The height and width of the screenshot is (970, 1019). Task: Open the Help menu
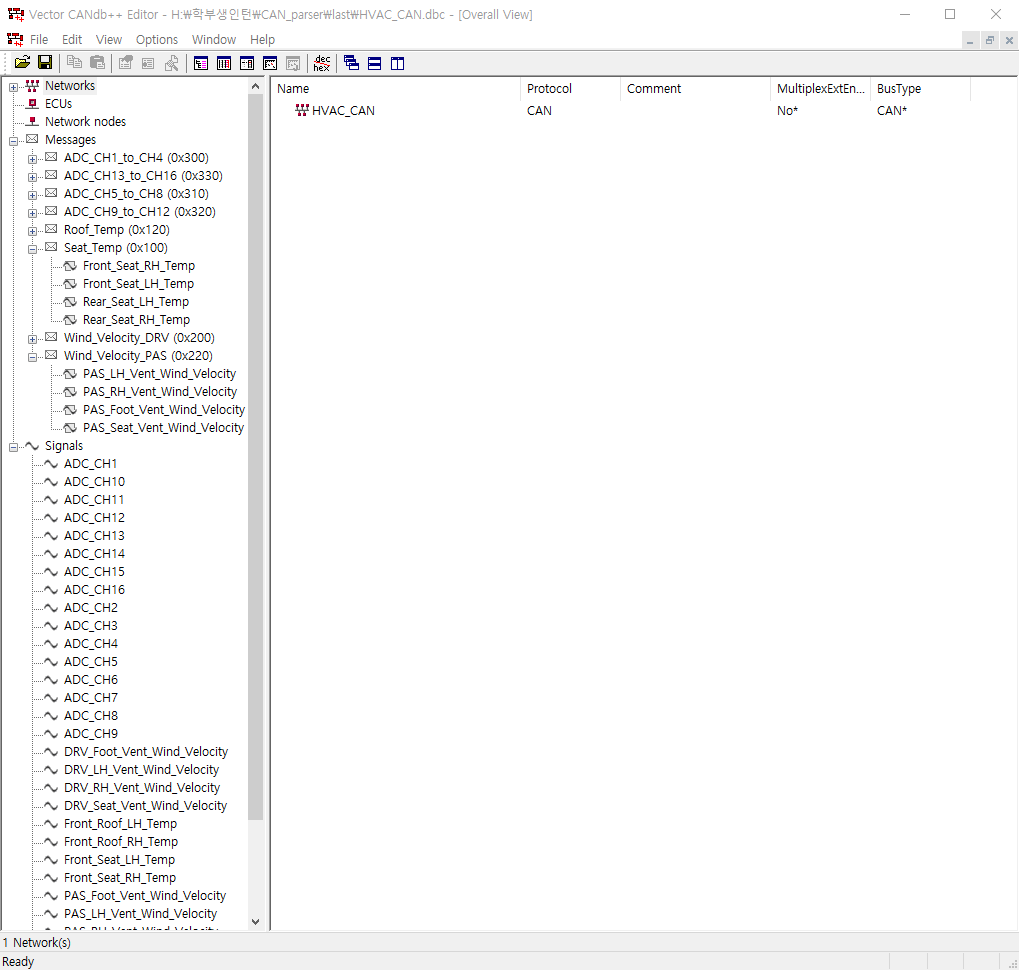pos(263,40)
